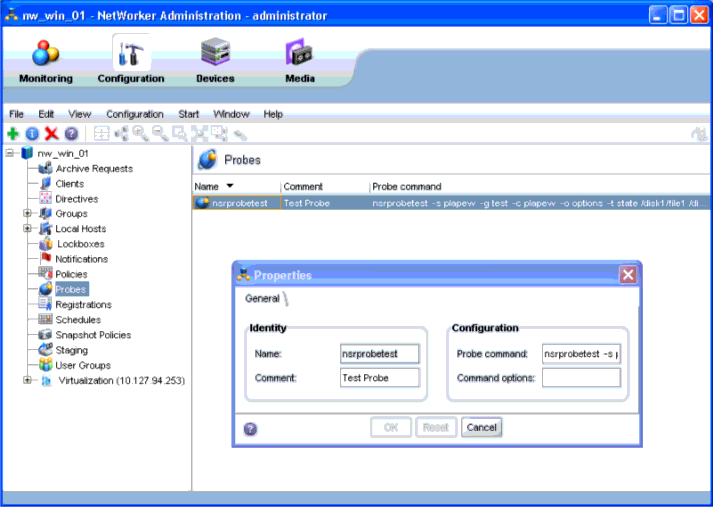Click the Policies tree icon
The width and height of the screenshot is (713, 507).
45,273
